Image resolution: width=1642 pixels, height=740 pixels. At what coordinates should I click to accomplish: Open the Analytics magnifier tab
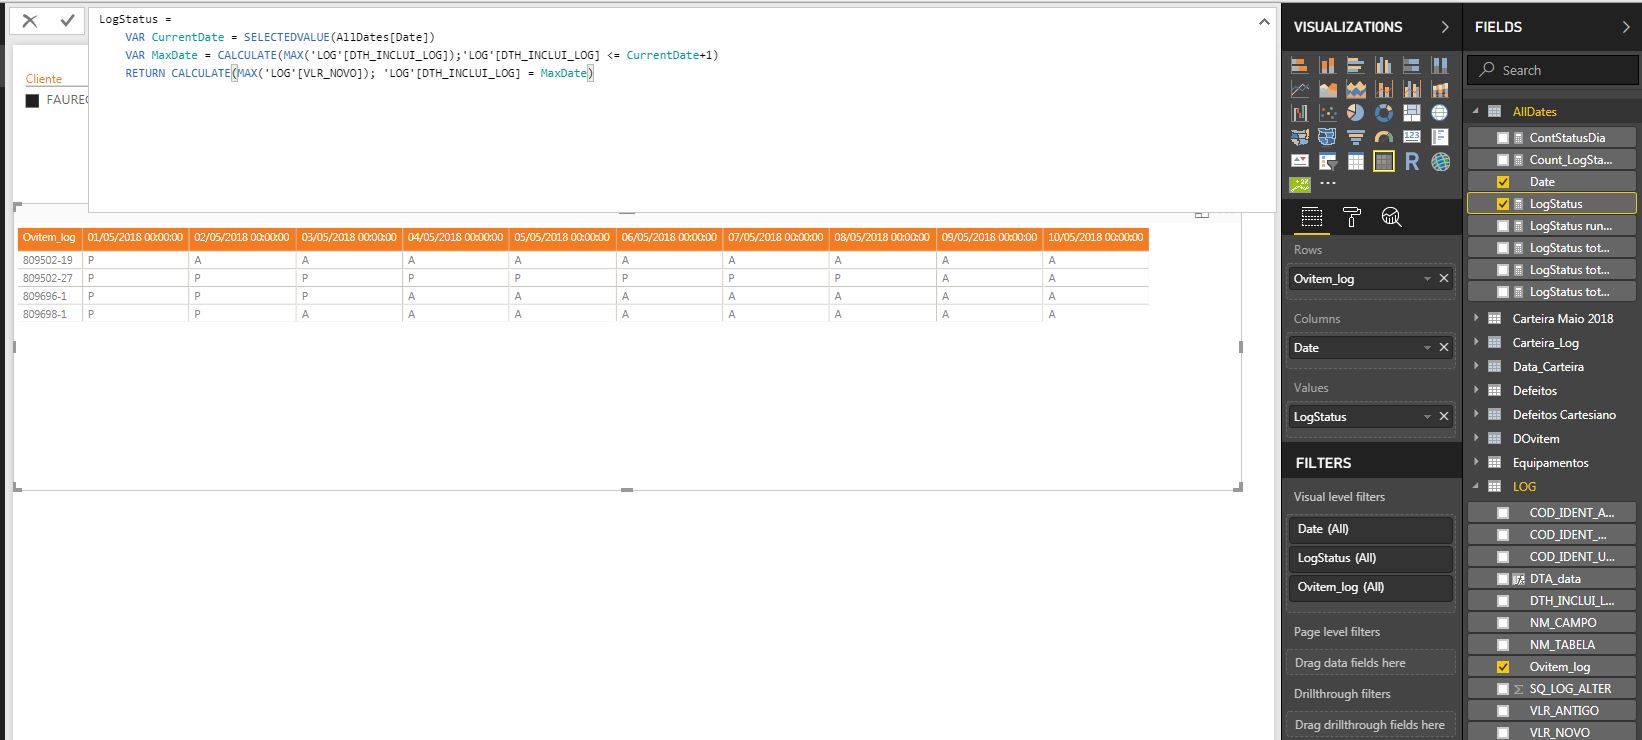pos(1391,217)
